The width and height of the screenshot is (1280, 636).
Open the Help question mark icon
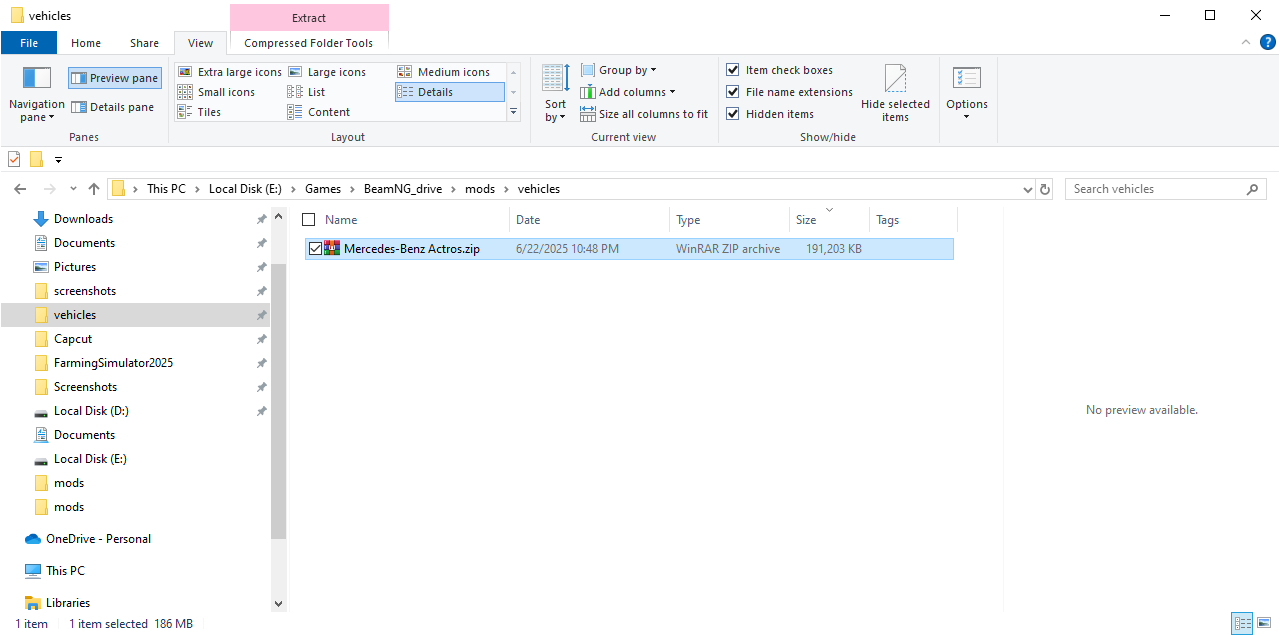(x=1267, y=42)
